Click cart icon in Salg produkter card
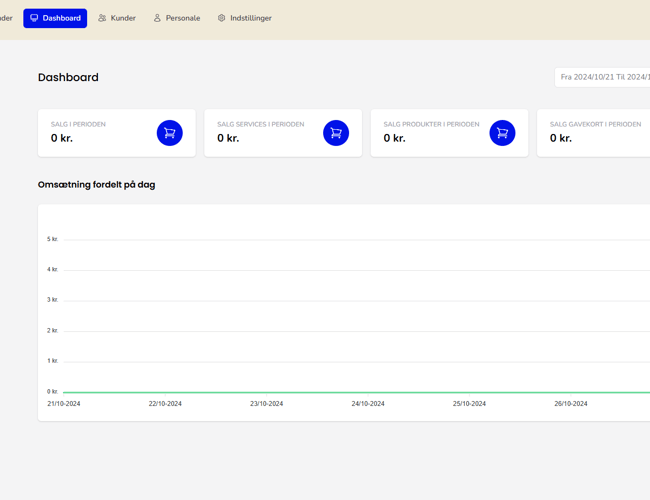Screen dimensions: 650x500 [502, 133]
